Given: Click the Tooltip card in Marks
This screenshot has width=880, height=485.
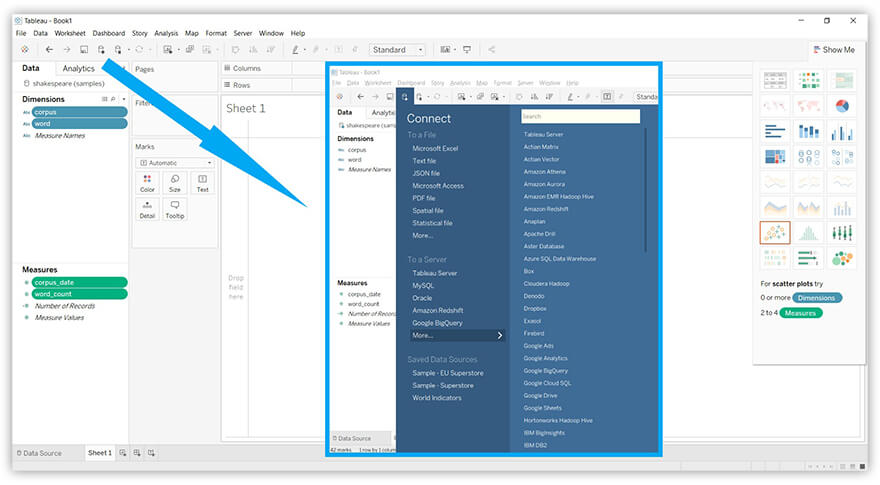Looking at the screenshot, I should tap(175, 209).
